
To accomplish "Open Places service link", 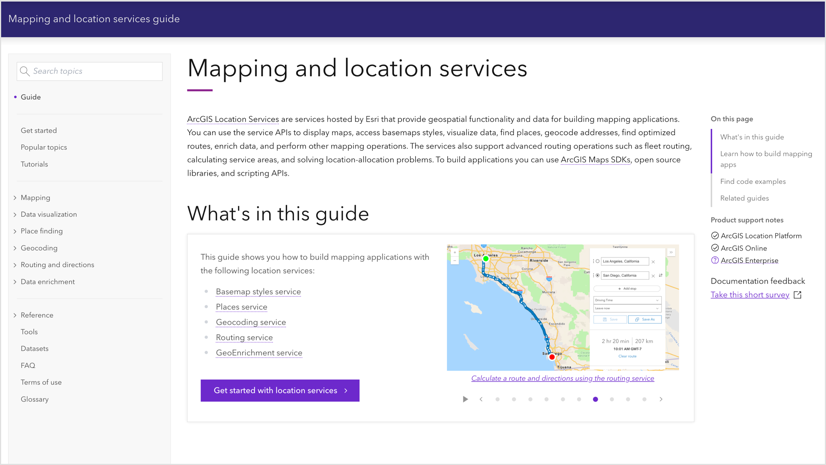I will (241, 306).
